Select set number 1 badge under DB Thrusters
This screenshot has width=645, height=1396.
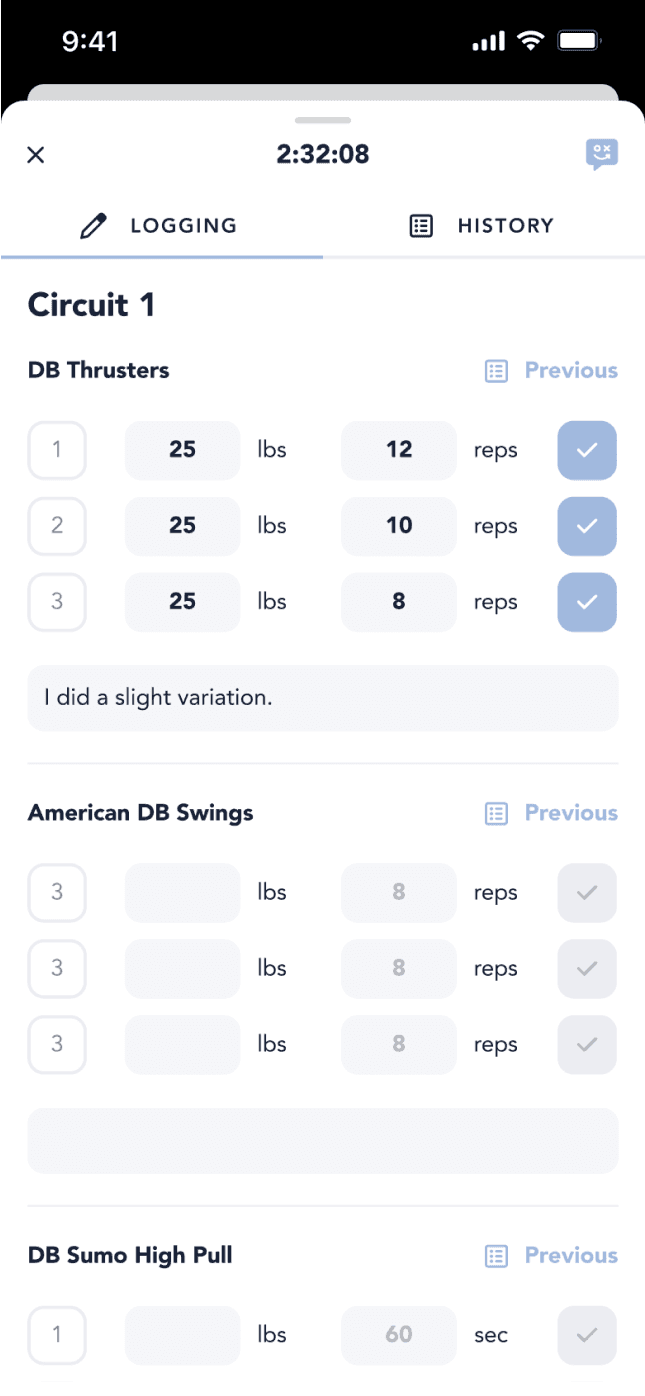click(x=57, y=451)
